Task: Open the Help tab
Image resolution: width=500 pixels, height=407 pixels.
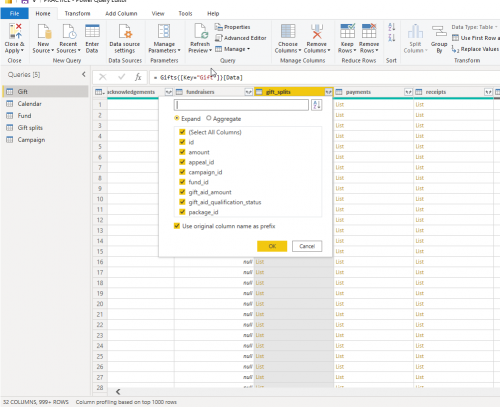Action: 213,13
